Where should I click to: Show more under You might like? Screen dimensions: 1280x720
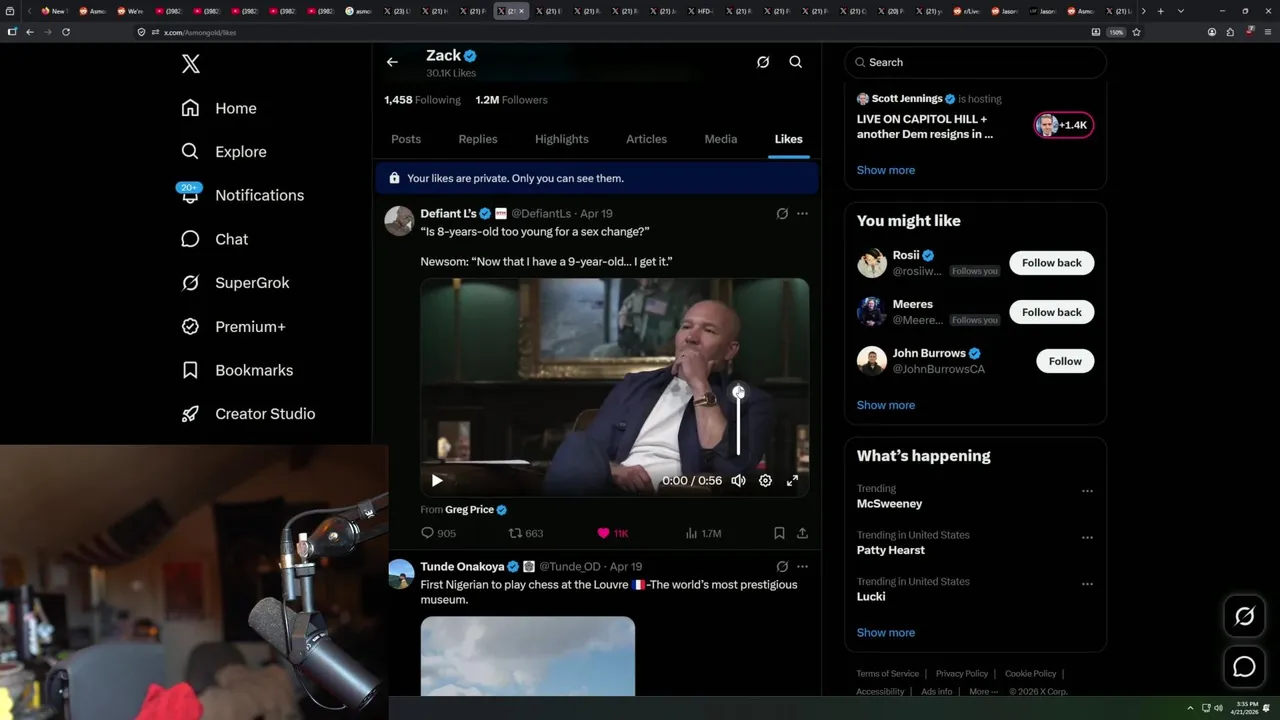(x=885, y=405)
